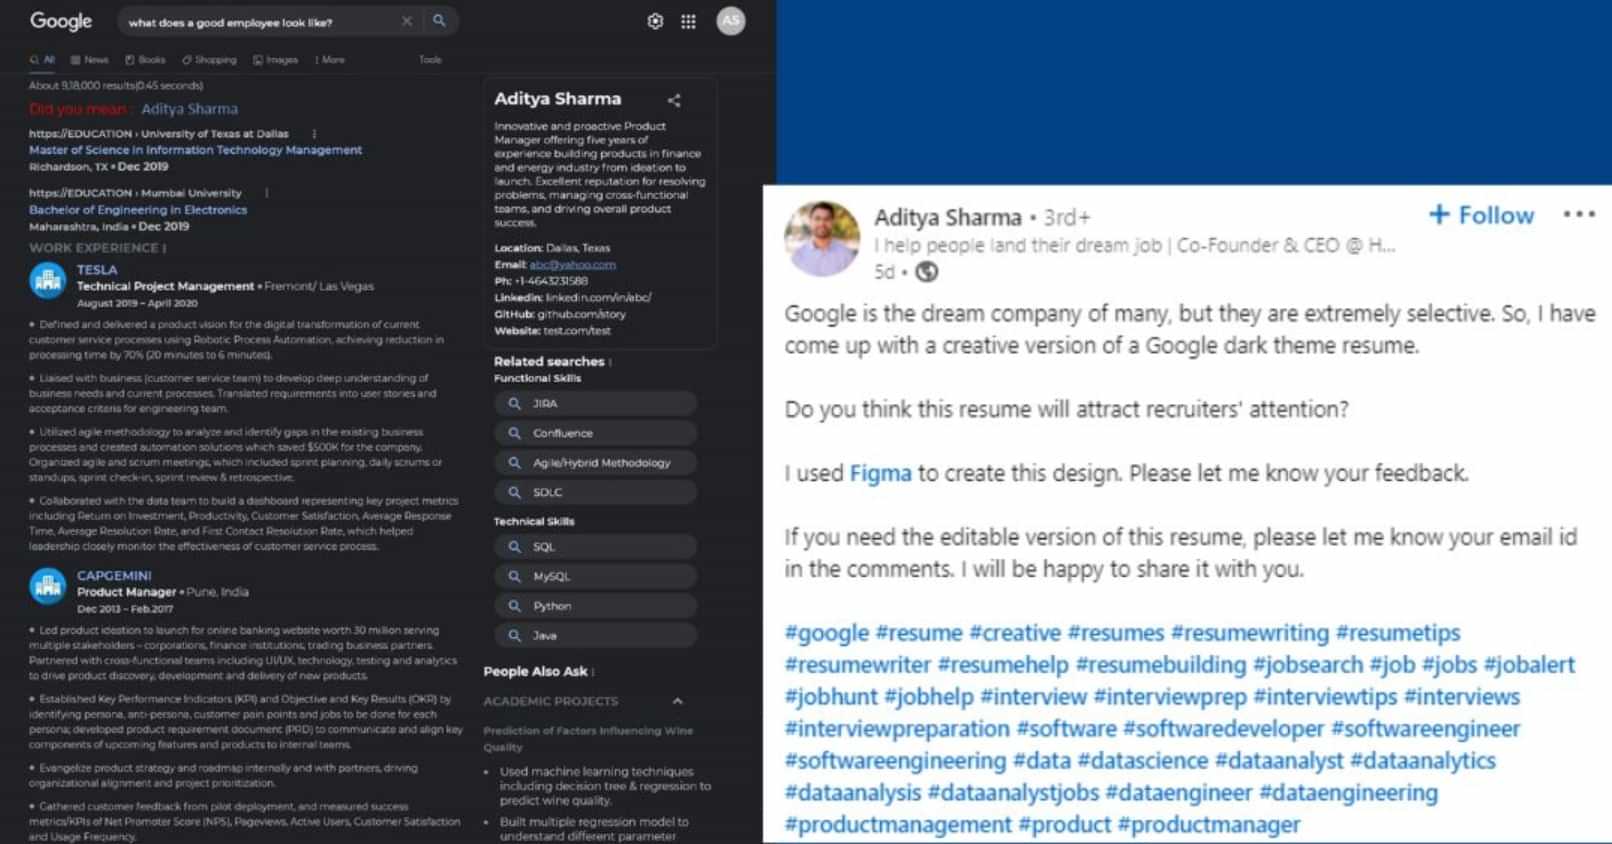1612x844 pixels.
Task: Clear the search query with X icon
Action: (x=406, y=21)
